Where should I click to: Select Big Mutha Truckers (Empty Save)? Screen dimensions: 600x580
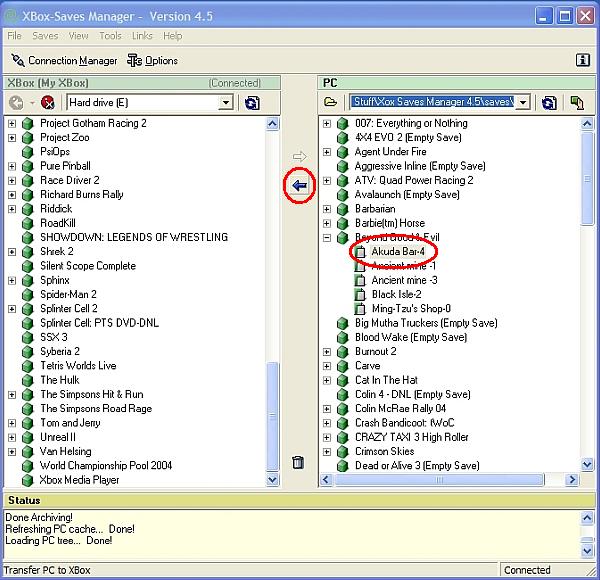426,323
